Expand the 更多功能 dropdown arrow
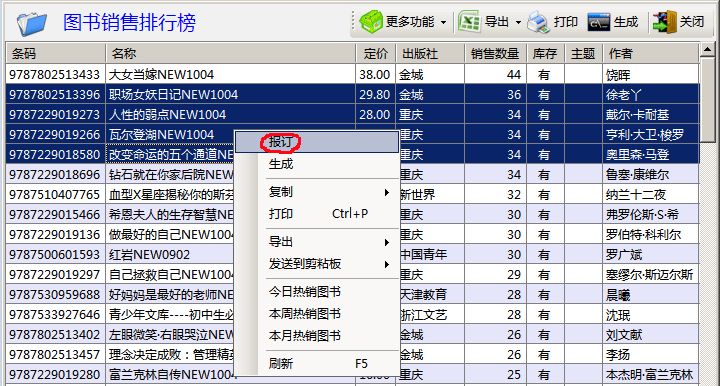This screenshot has height=386, width=720. click(443, 22)
